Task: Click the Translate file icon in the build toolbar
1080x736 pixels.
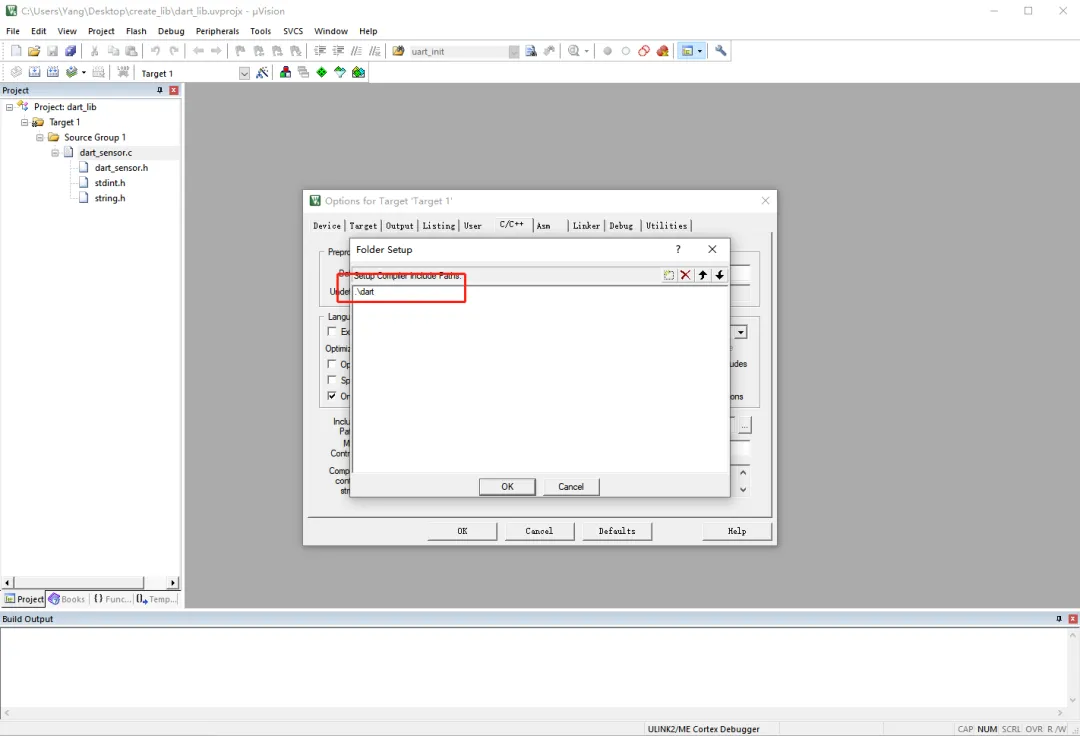Action: click(x=16, y=72)
